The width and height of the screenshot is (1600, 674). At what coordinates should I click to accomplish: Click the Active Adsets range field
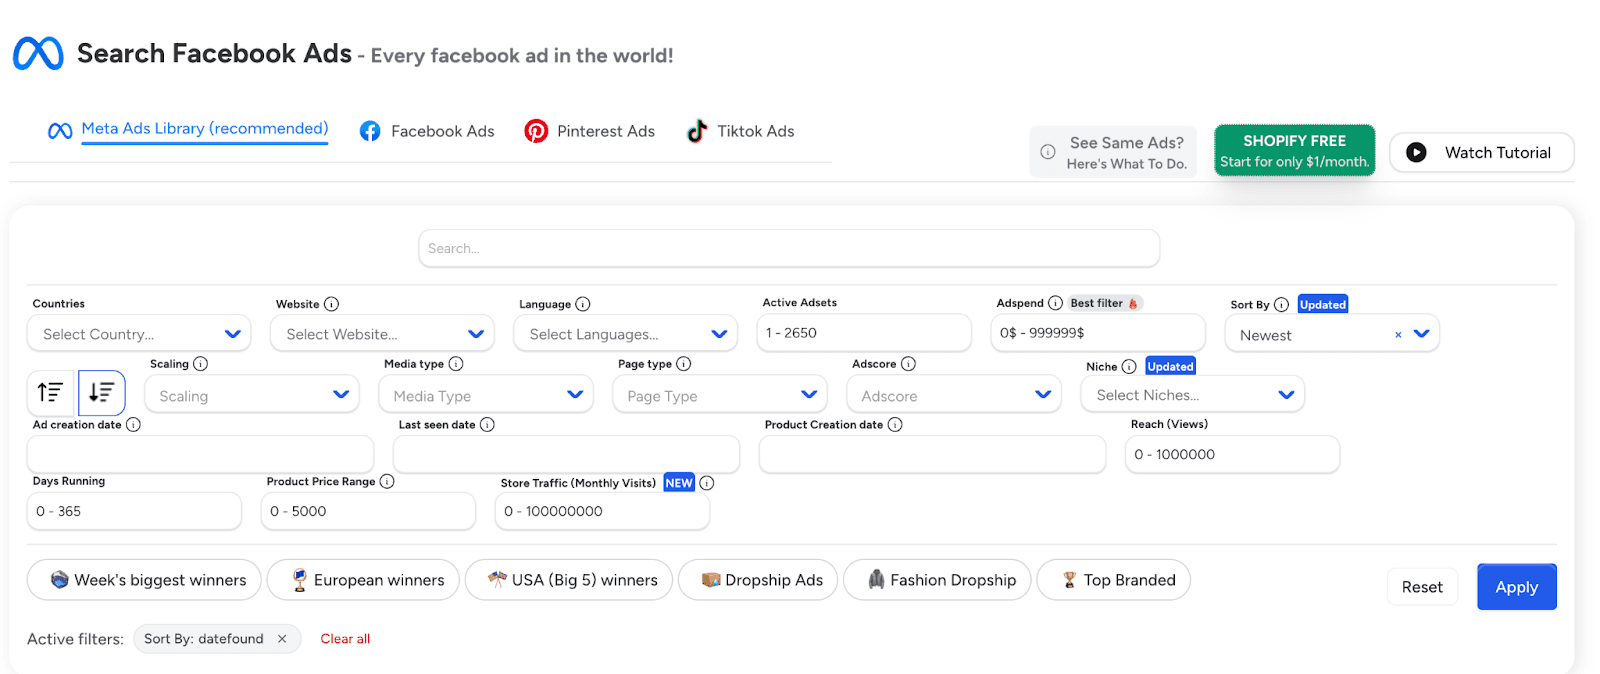coord(864,333)
